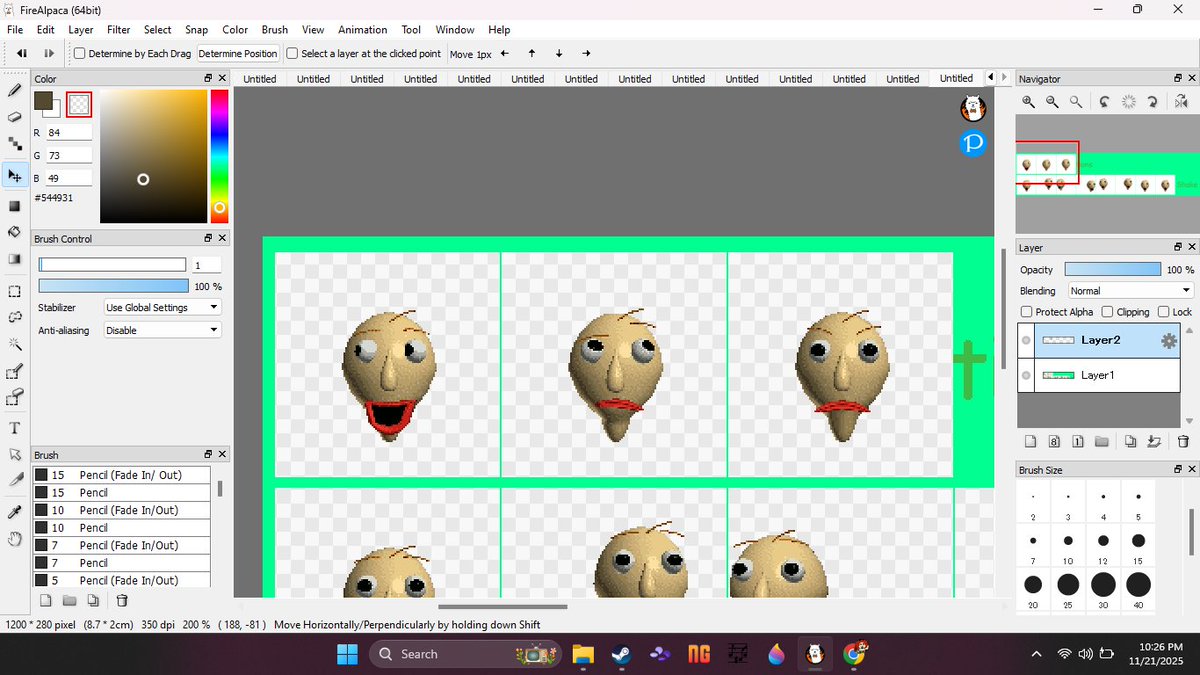Viewport: 1200px width, 675px height.
Task: Open Stabilizer dropdown
Action: point(162,308)
